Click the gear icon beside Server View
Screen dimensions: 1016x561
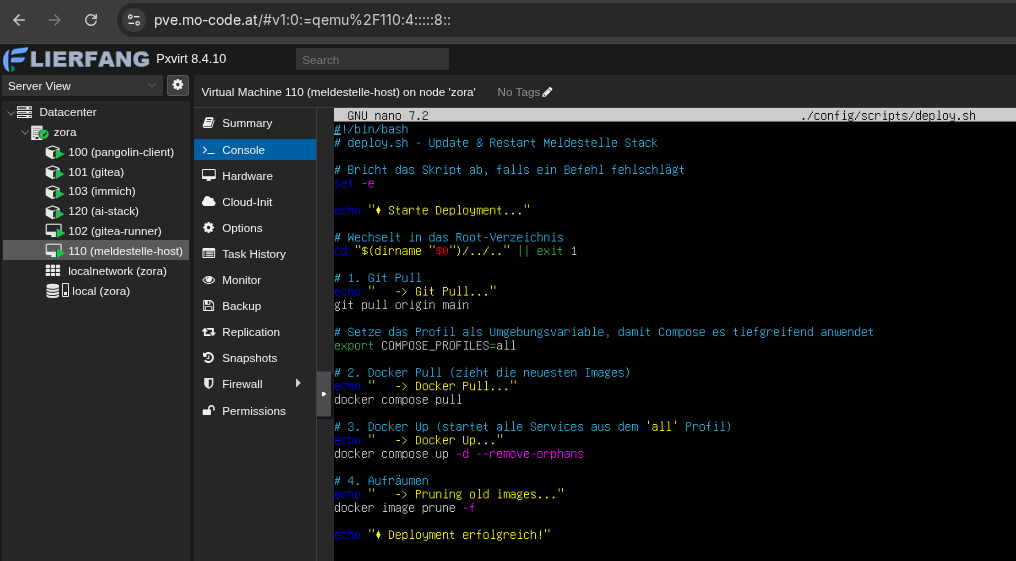pyautogui.click(x=178, y=86)
